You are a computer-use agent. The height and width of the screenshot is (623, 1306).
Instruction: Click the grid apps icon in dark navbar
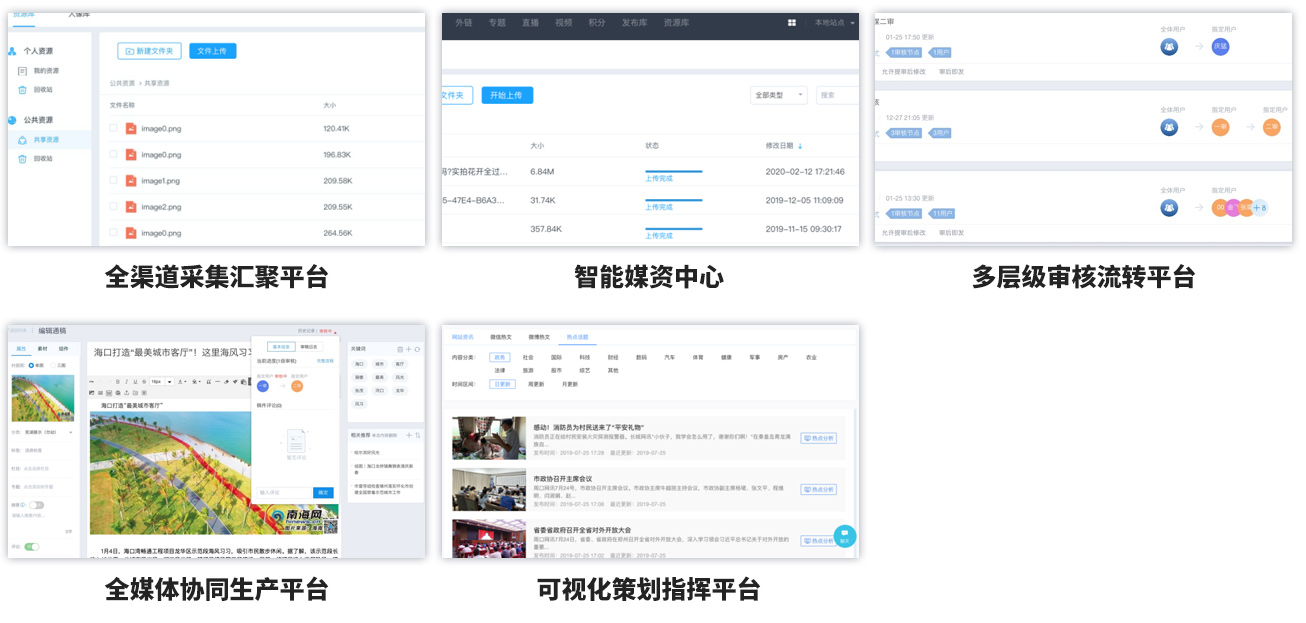(x=792, y=22)
